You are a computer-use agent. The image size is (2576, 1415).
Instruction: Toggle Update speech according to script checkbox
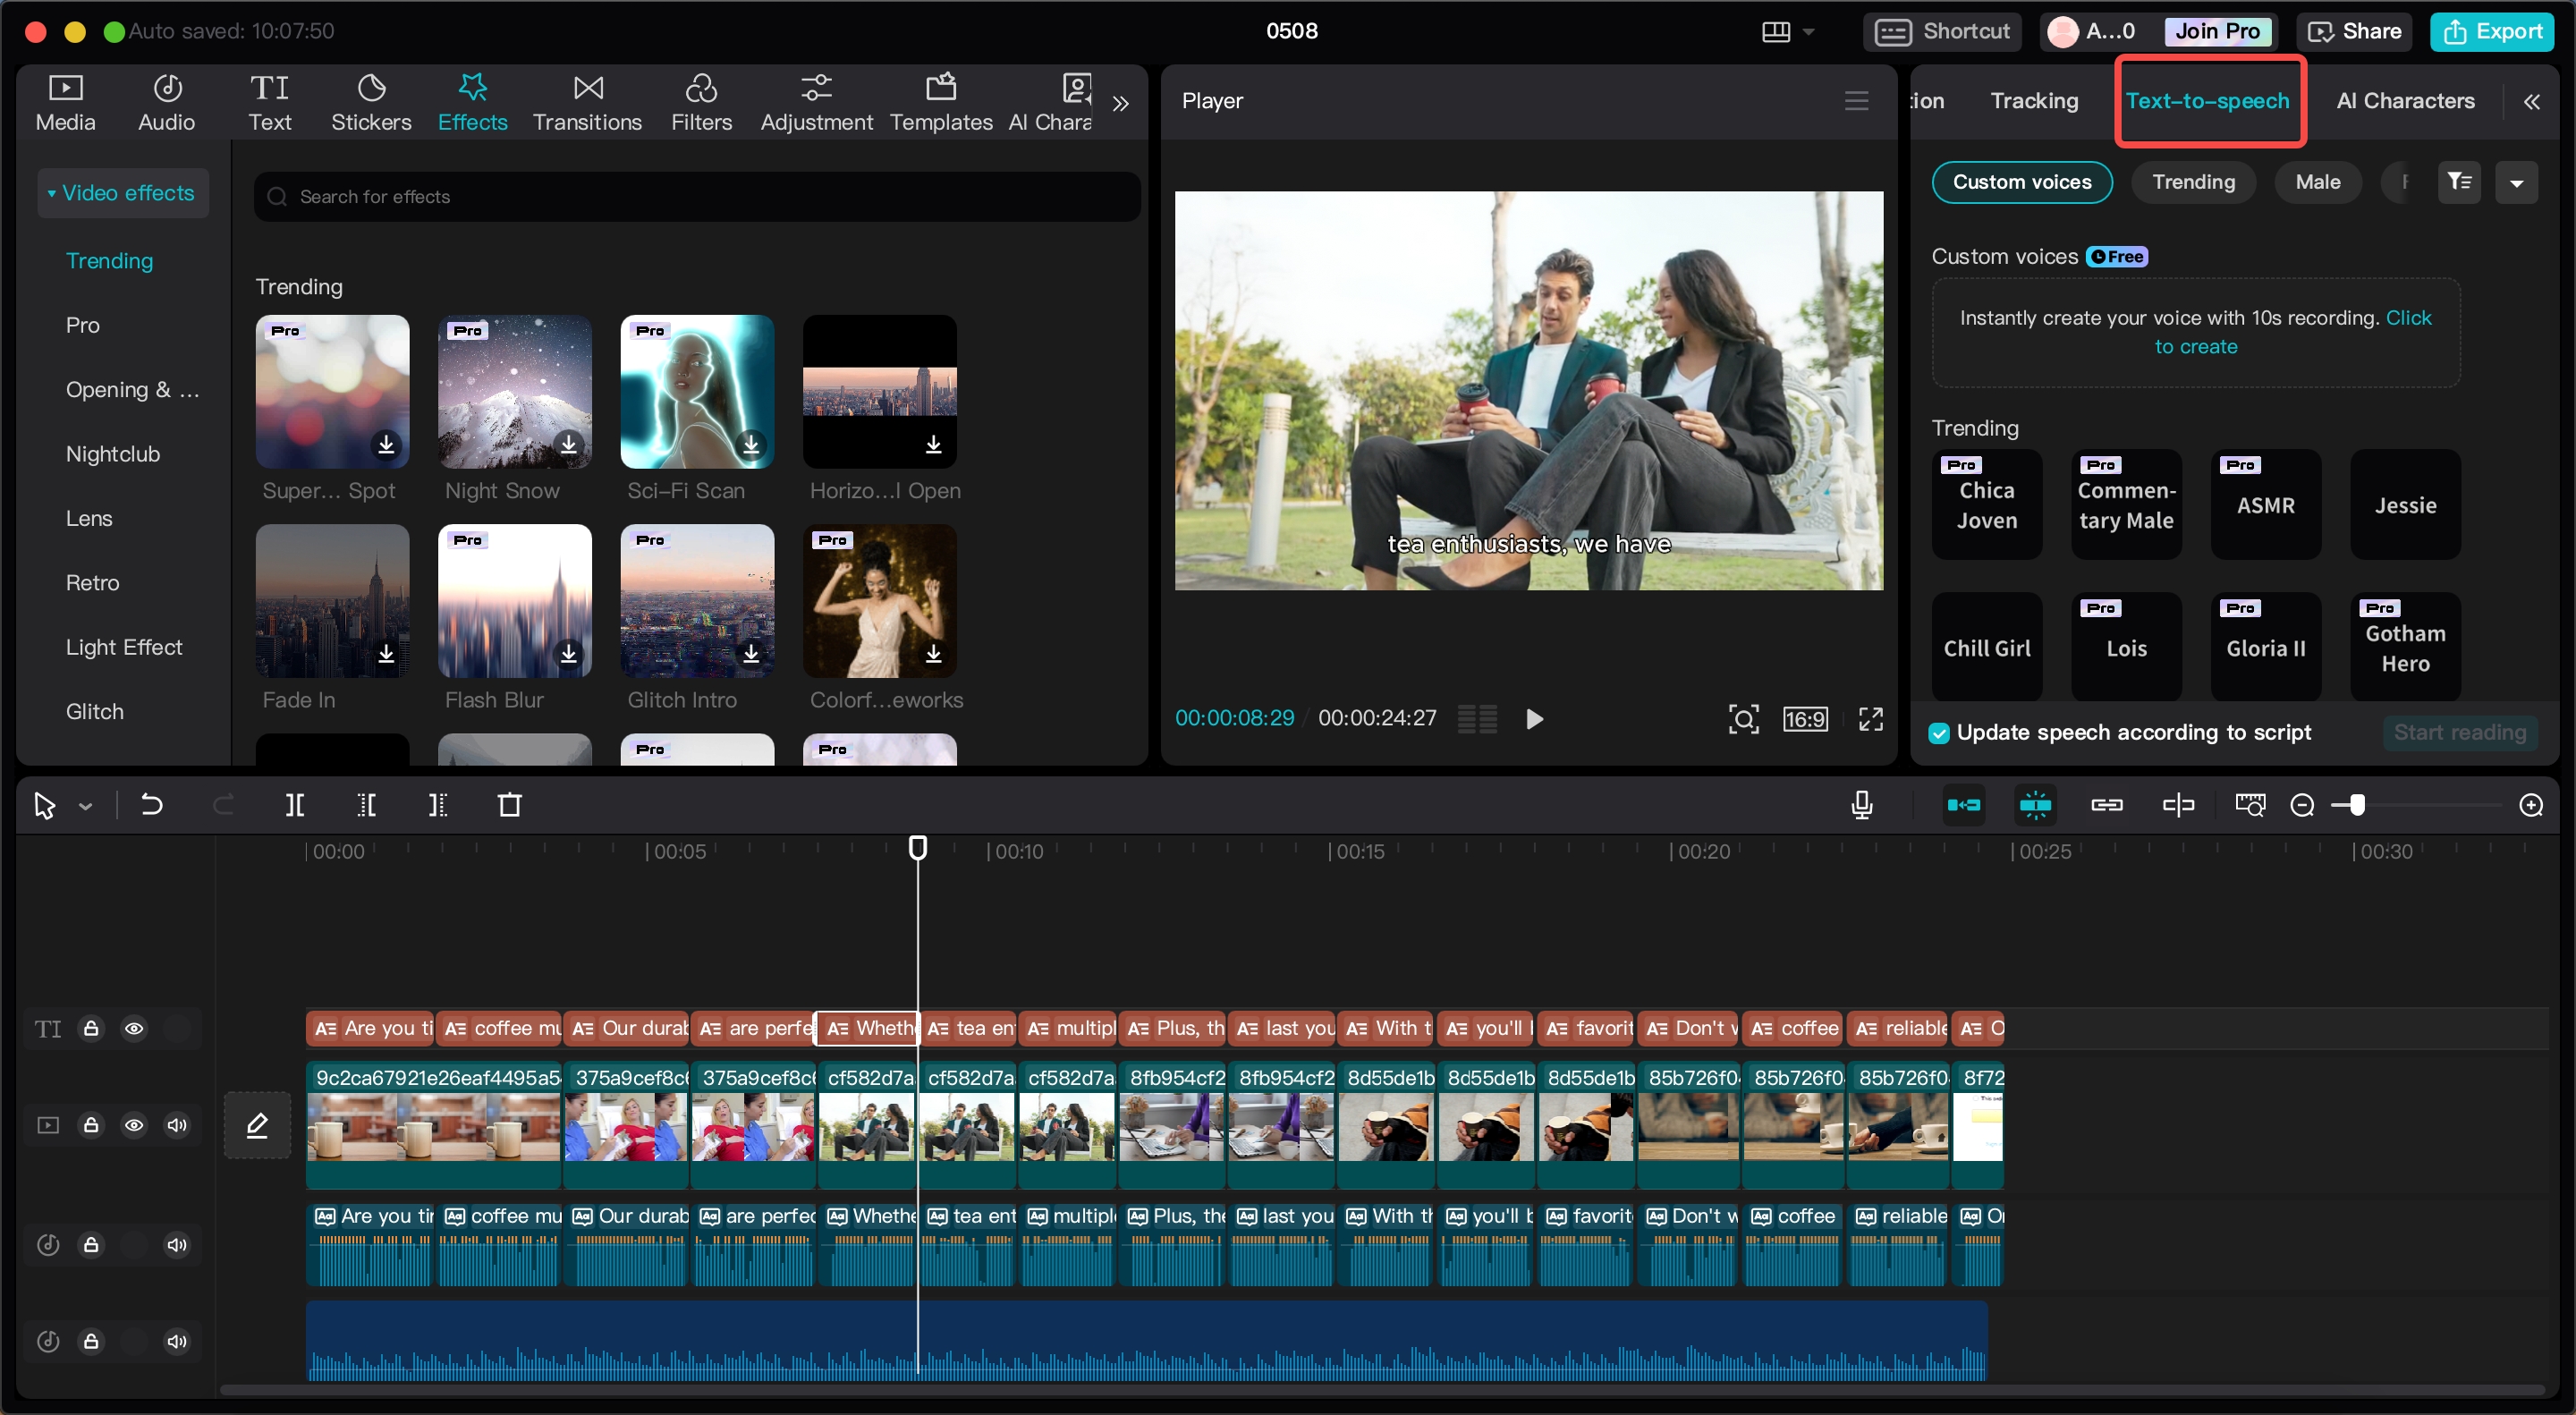point(1939,733)
